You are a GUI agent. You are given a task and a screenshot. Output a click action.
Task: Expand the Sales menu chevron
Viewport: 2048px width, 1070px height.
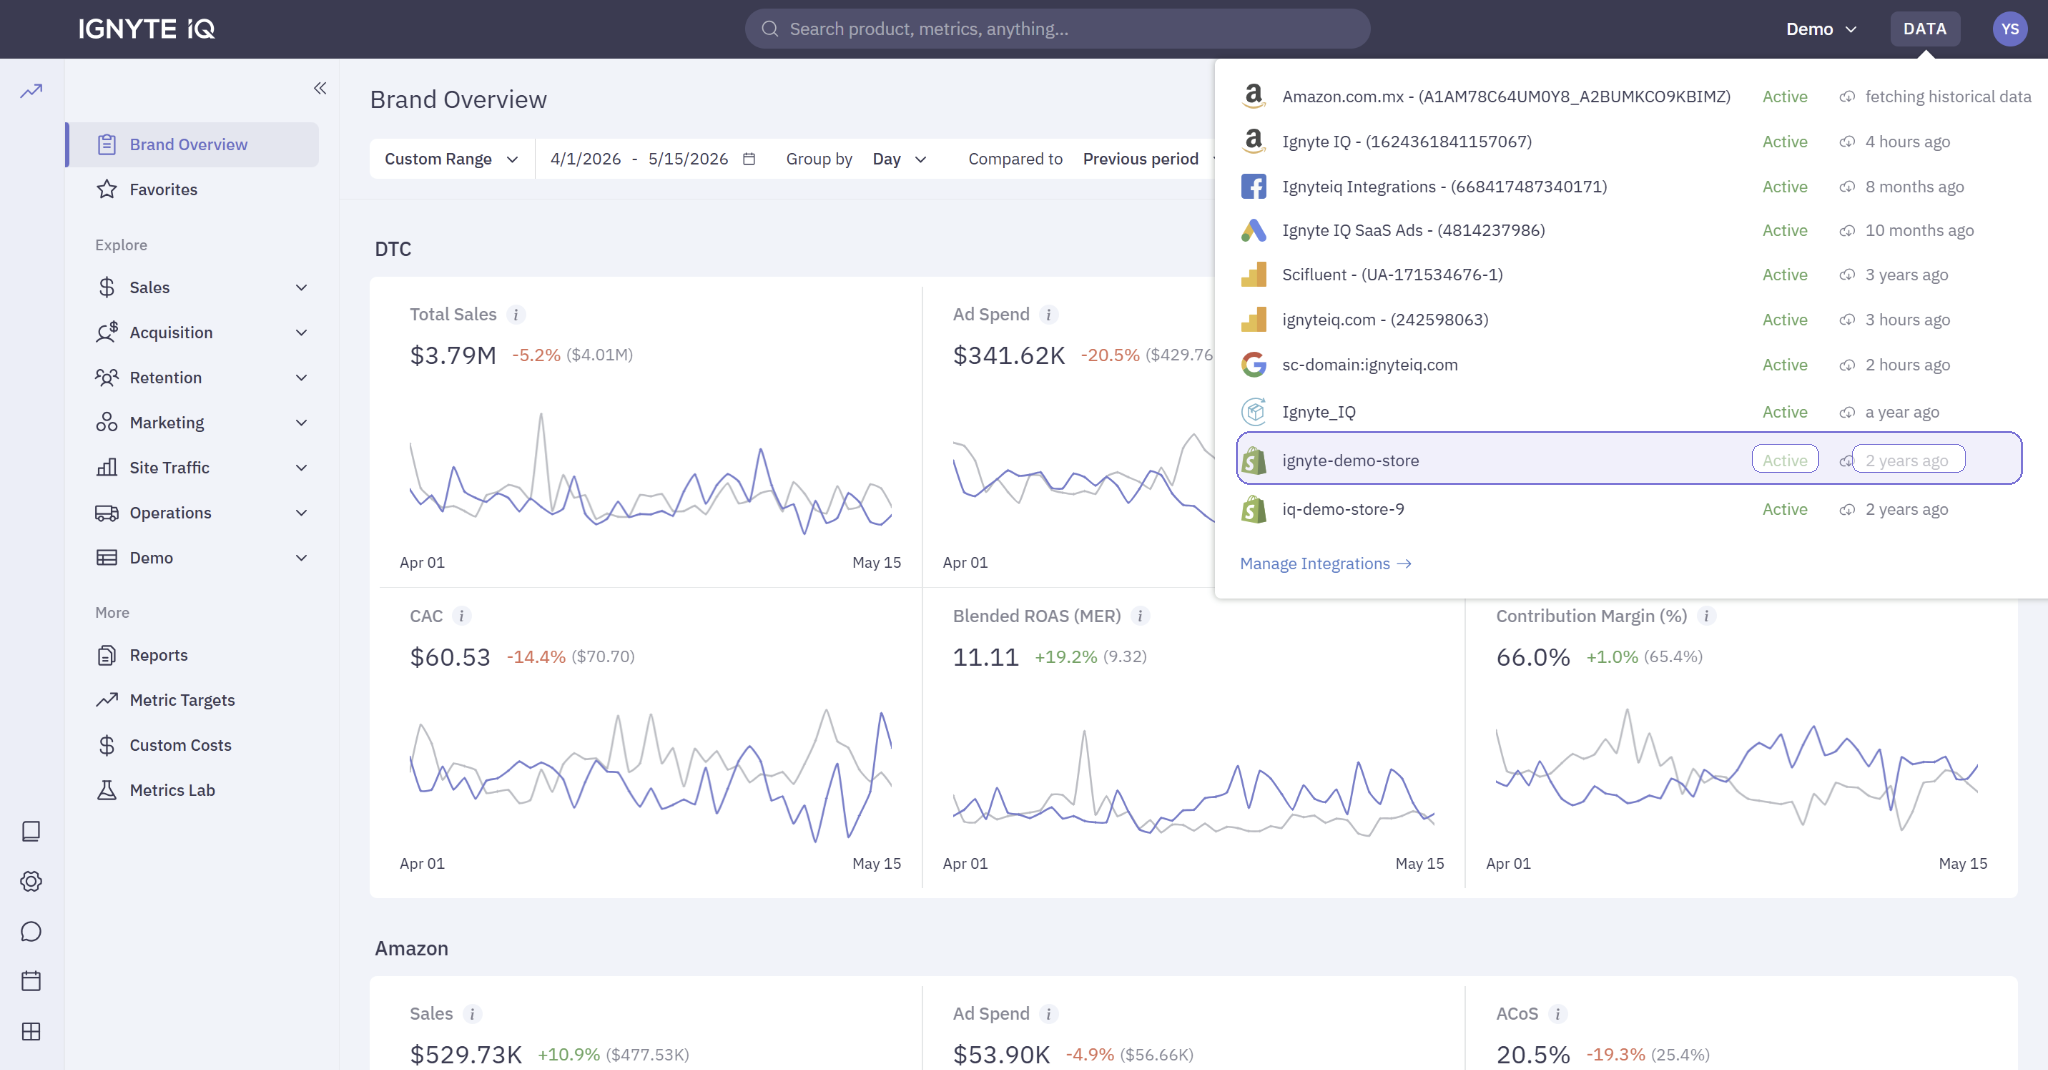(301, 288)
